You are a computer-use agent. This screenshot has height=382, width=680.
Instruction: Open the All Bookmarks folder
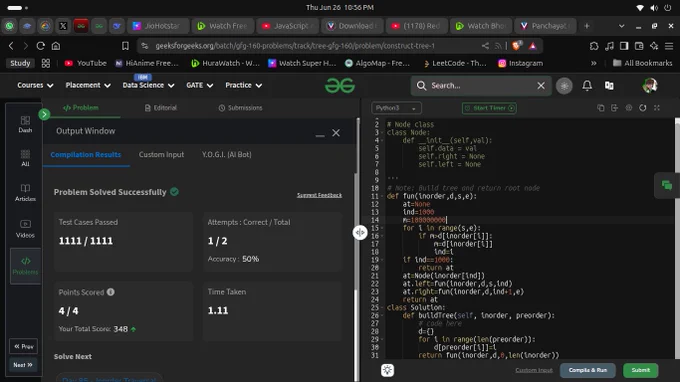tap(642, 63)
